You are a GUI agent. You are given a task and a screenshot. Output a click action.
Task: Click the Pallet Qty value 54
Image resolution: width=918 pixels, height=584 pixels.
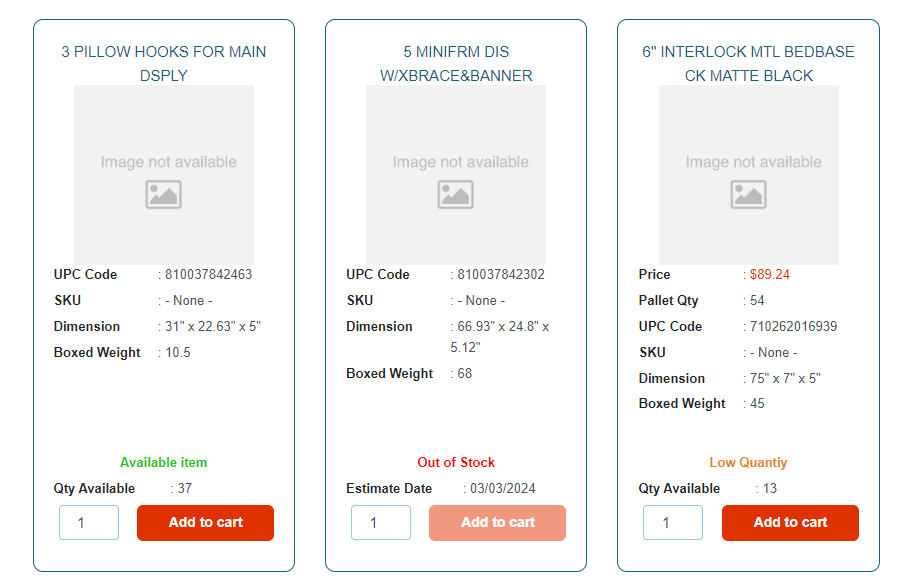pyautogui.click(x=757, y=300)
